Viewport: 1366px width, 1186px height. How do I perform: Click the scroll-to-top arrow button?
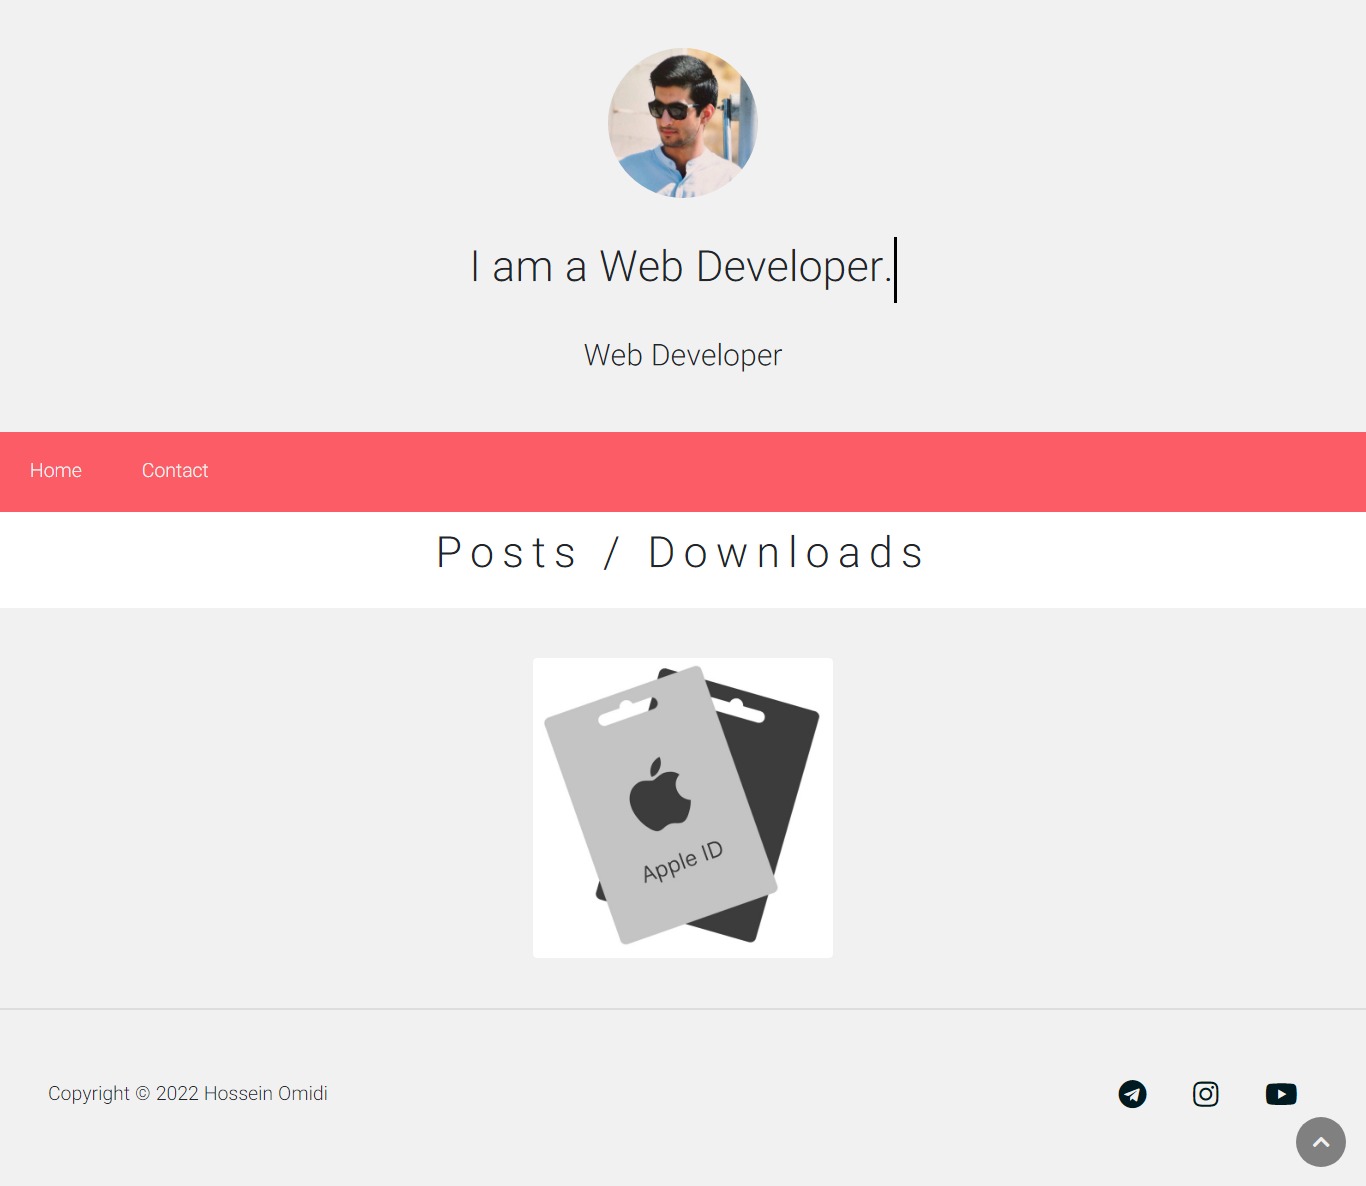click(1321, 1142)
